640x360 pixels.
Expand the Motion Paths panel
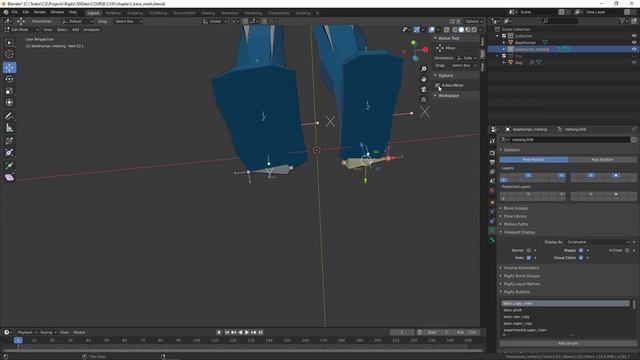coord(516,224)
